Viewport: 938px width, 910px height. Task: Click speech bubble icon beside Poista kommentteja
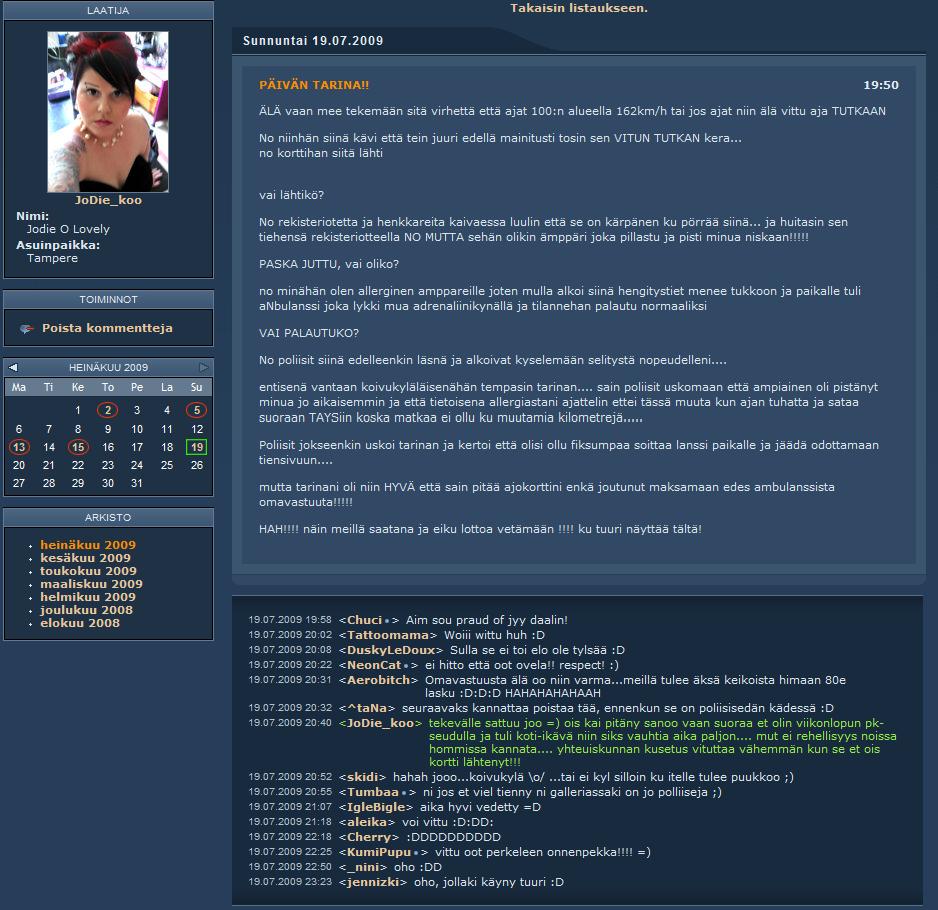coord(27,328)
